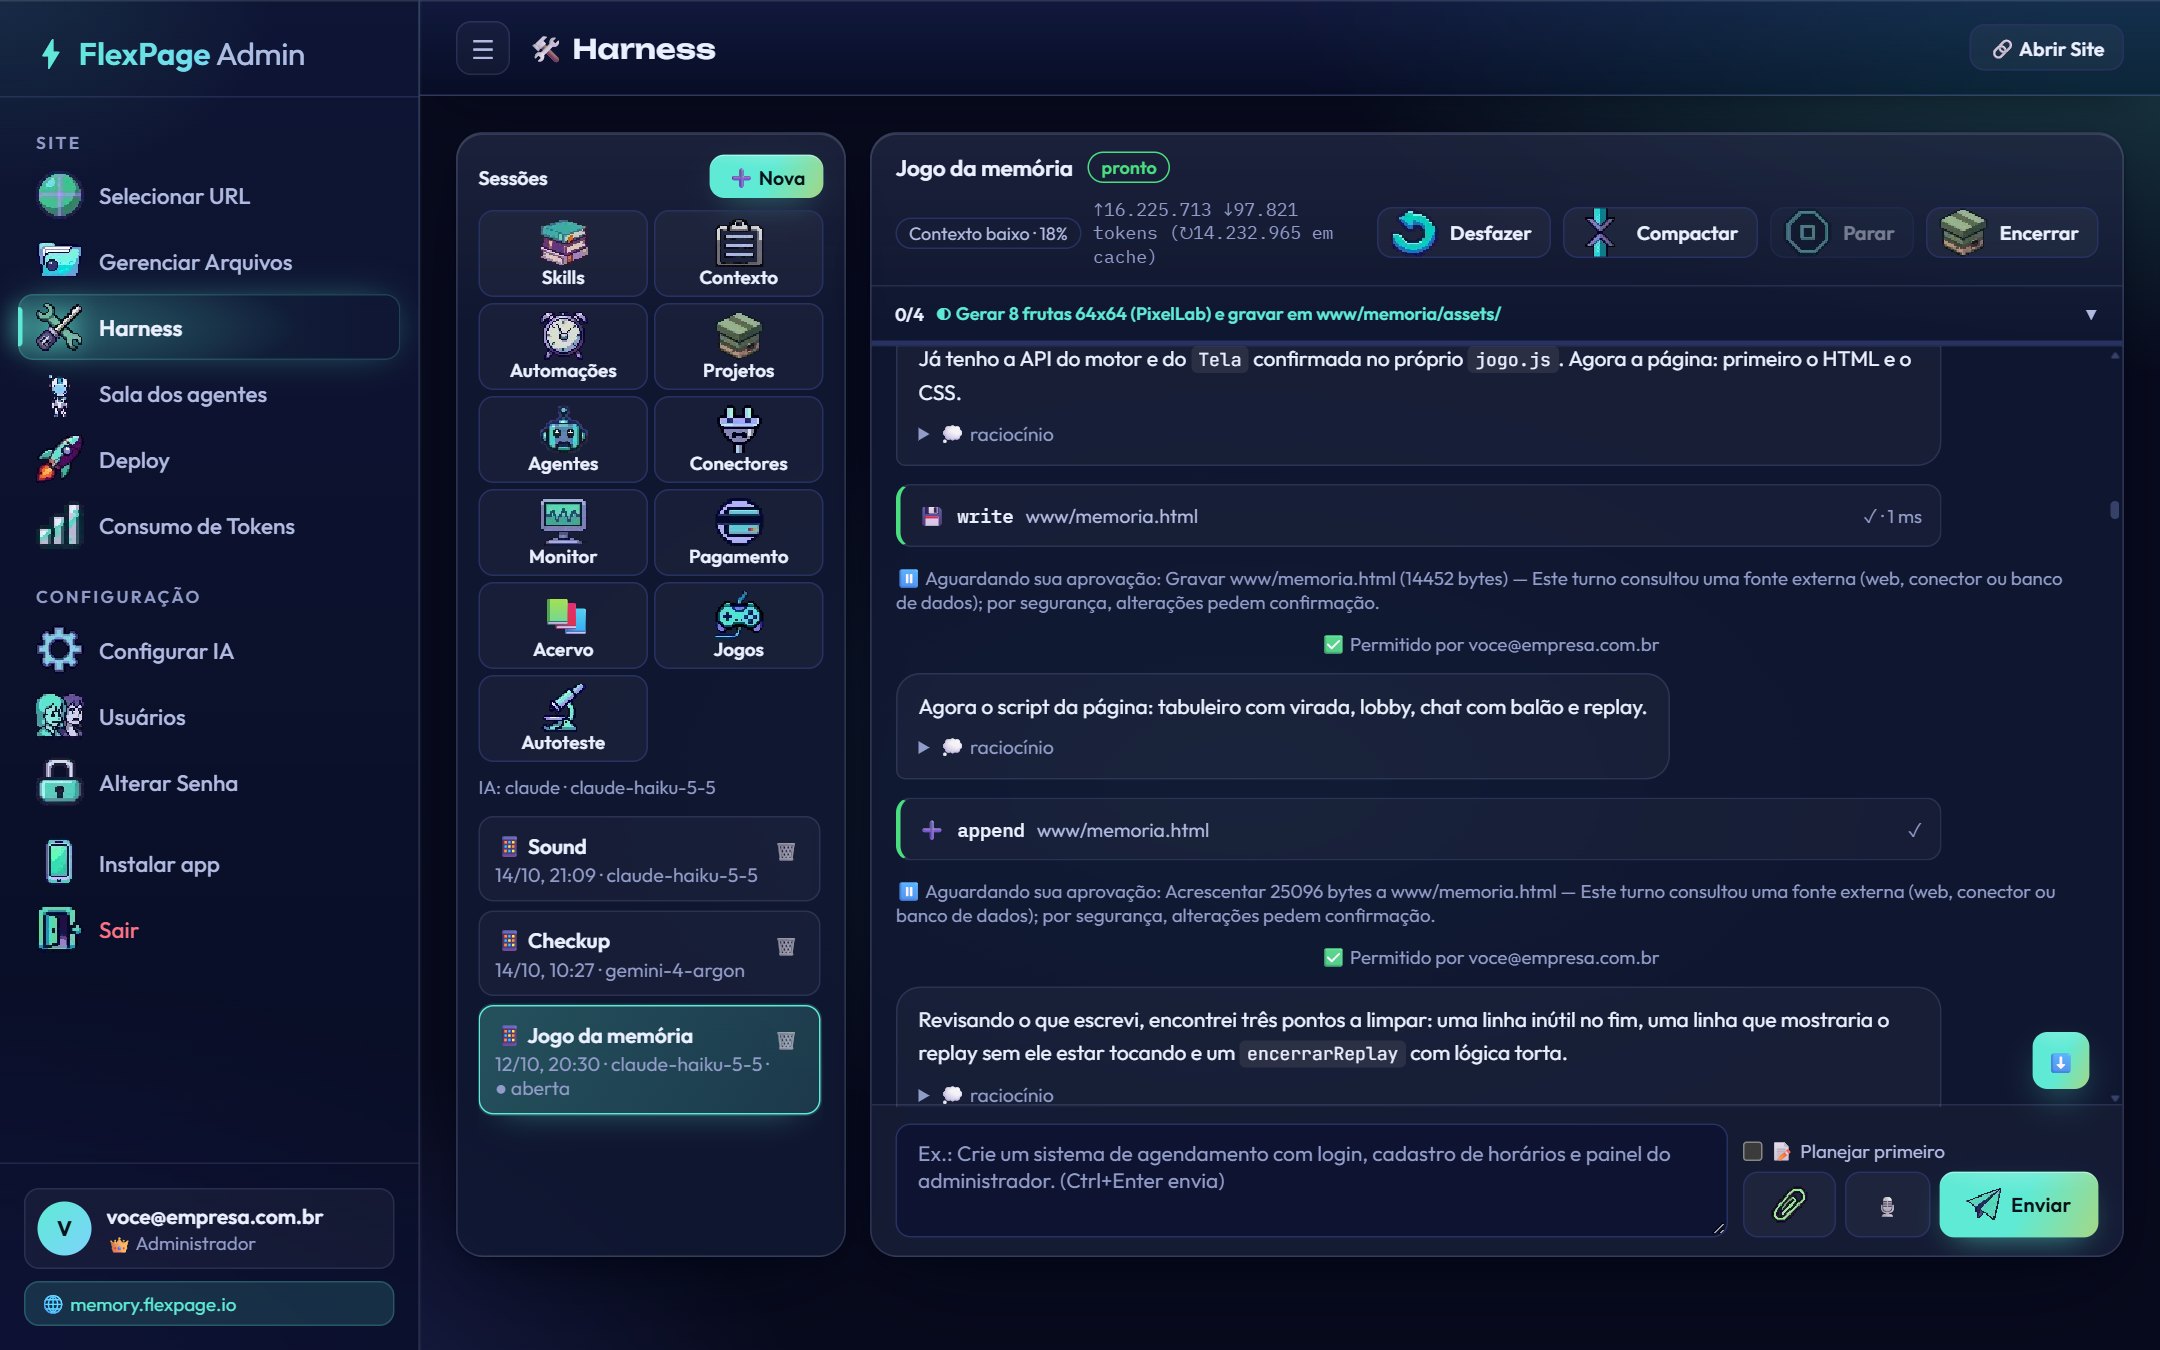Jump to latest message with down-arrow button
Image resolution: width=2160 pixels, height=1350 pixels.
tap(2060, 1061)
